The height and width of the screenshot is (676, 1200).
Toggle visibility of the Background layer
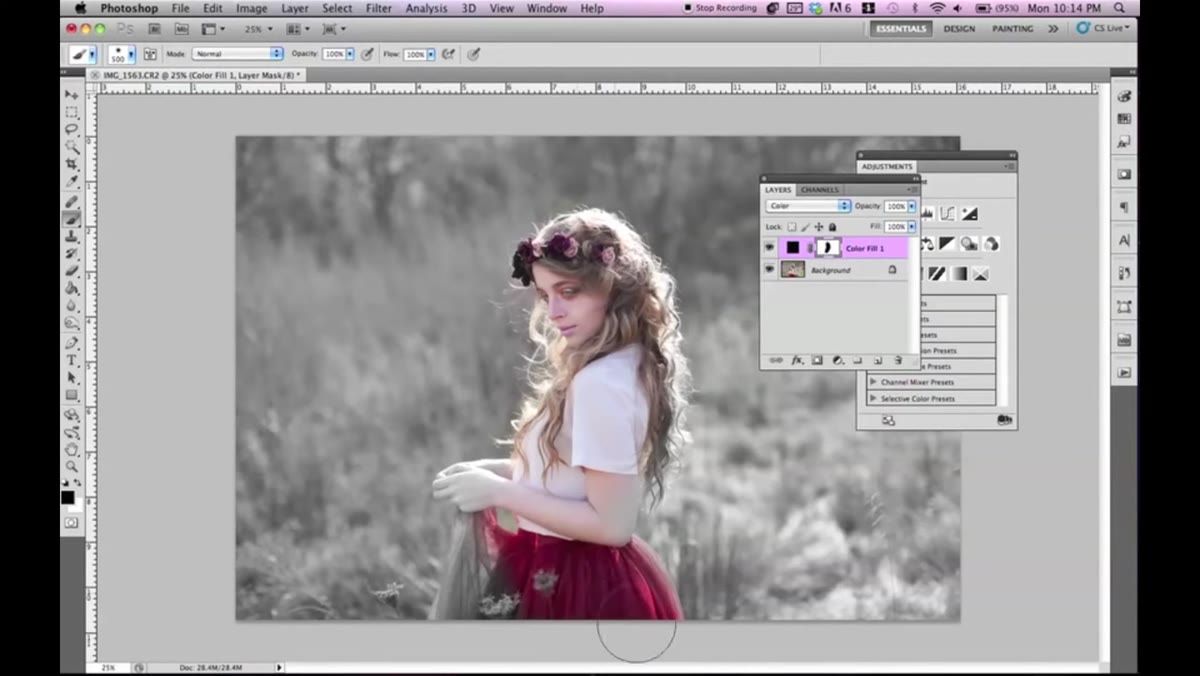[769, 270]
